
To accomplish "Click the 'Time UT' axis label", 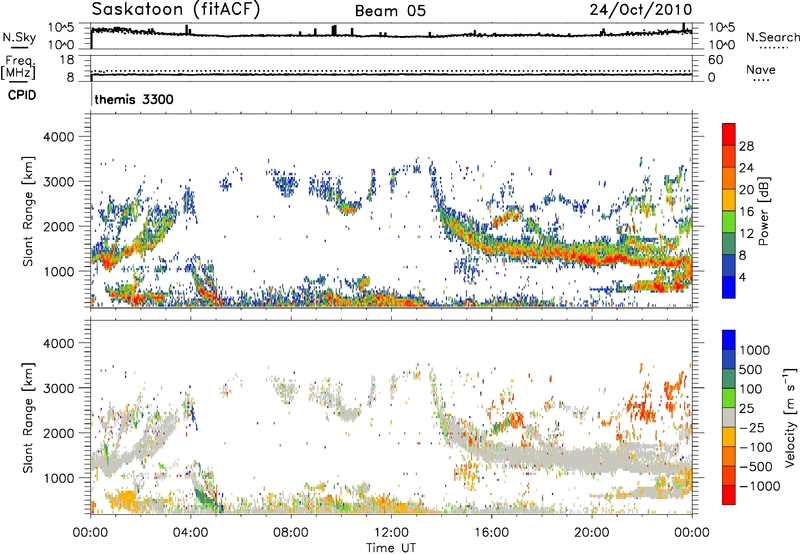I will click(x=391, y=548).
